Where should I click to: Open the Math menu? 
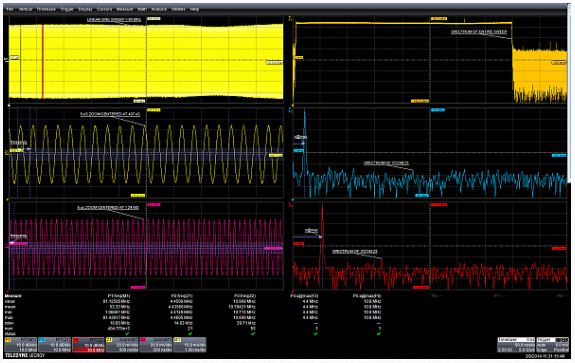[x=142, y=9]
